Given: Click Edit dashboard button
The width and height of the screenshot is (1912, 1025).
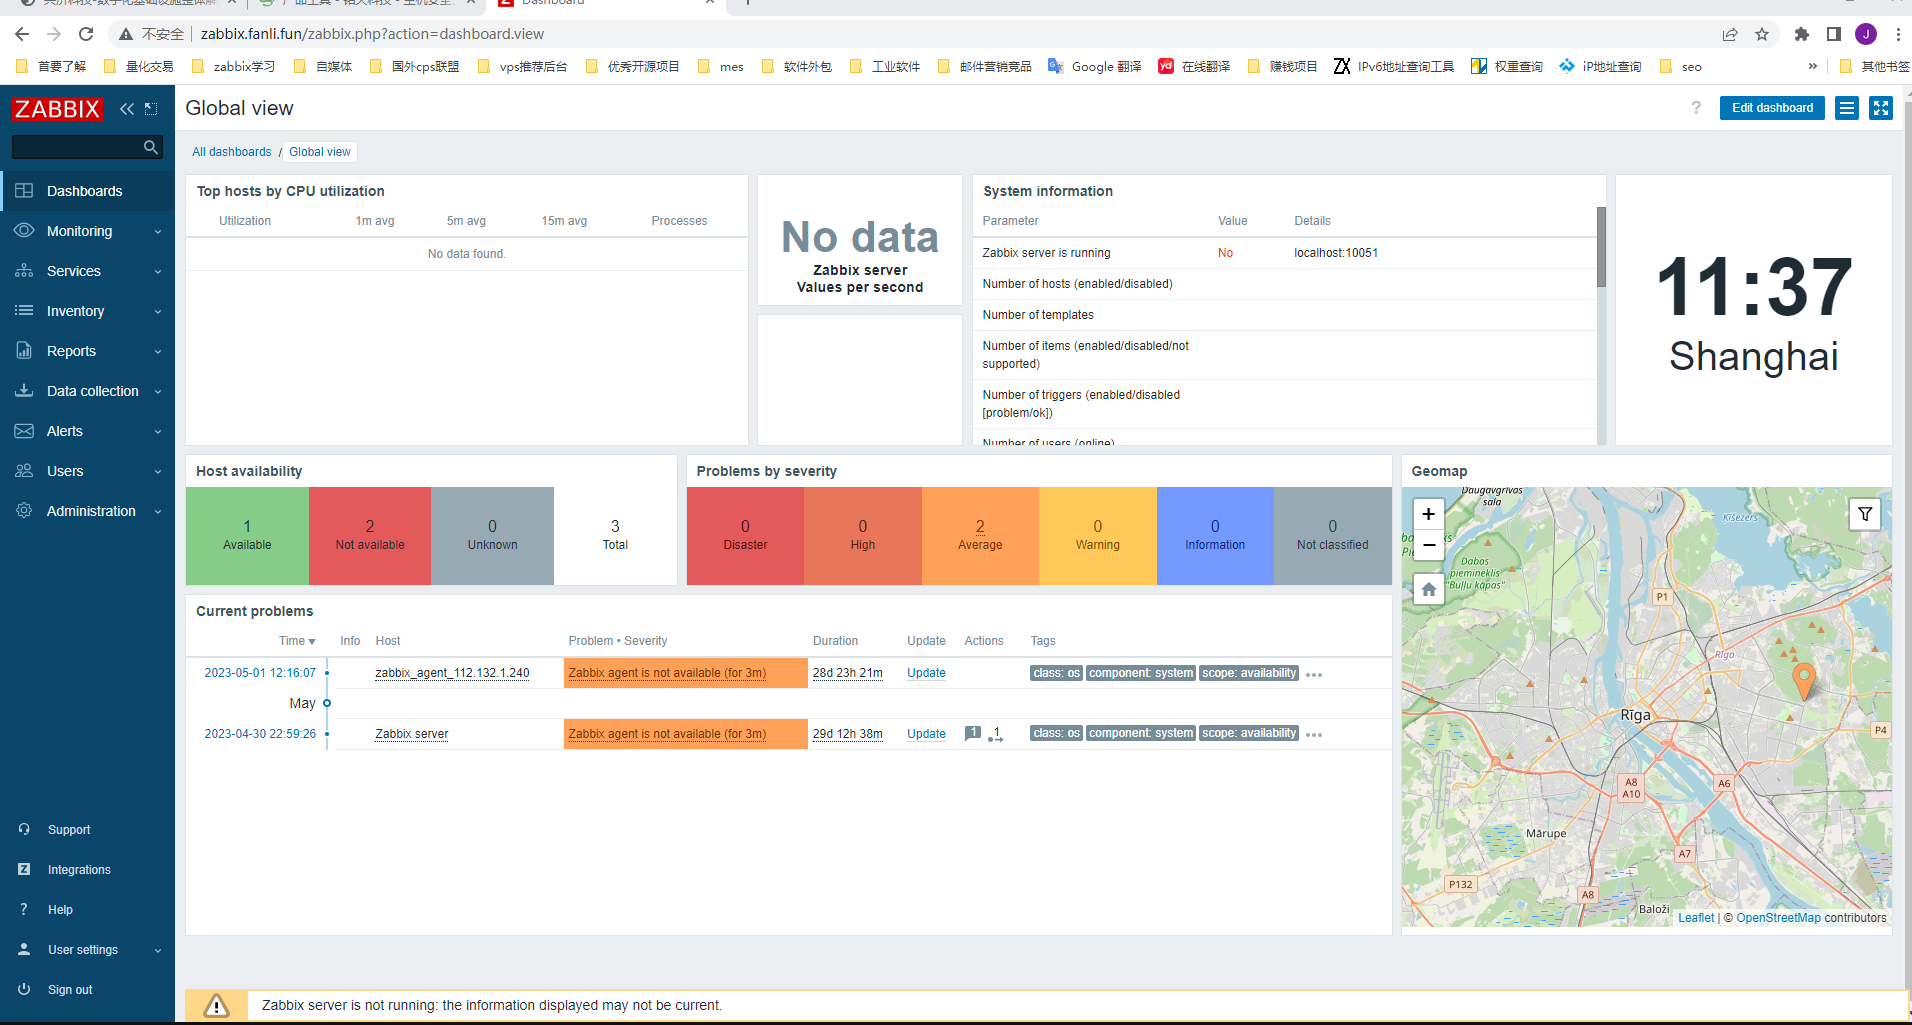Looking at the screenshot, I should pyautogui.click(x=1772, y=108).
